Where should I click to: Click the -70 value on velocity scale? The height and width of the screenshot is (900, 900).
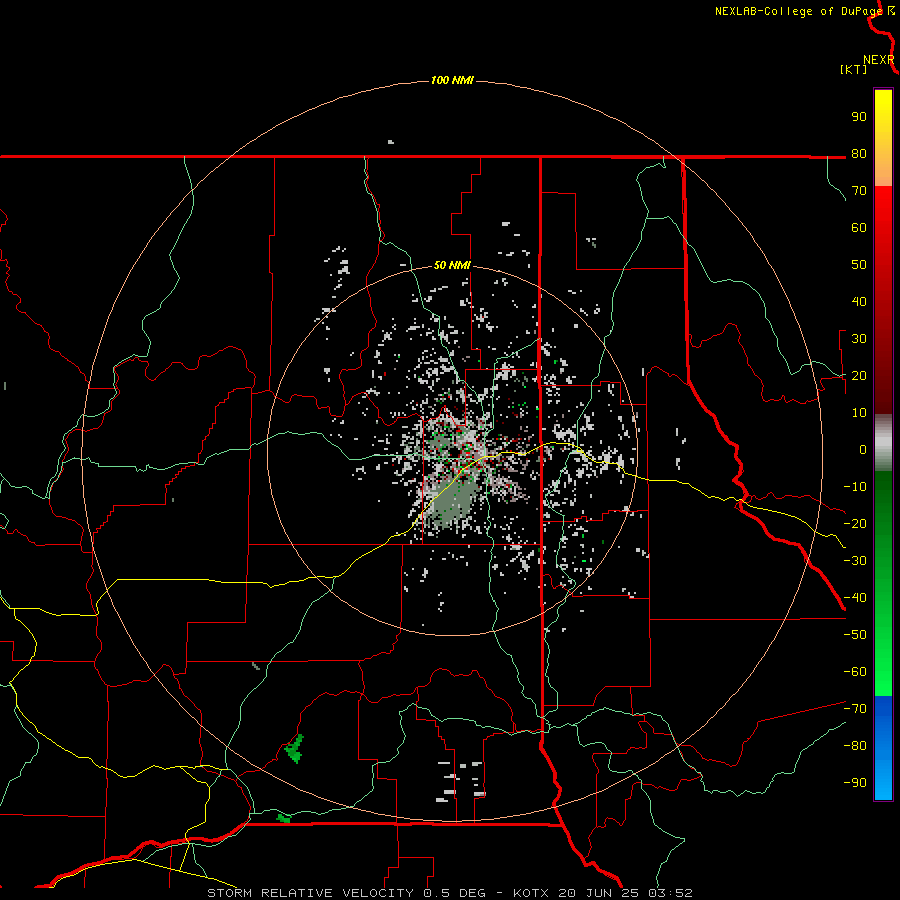pyautogui.click(x=855, y=708)
